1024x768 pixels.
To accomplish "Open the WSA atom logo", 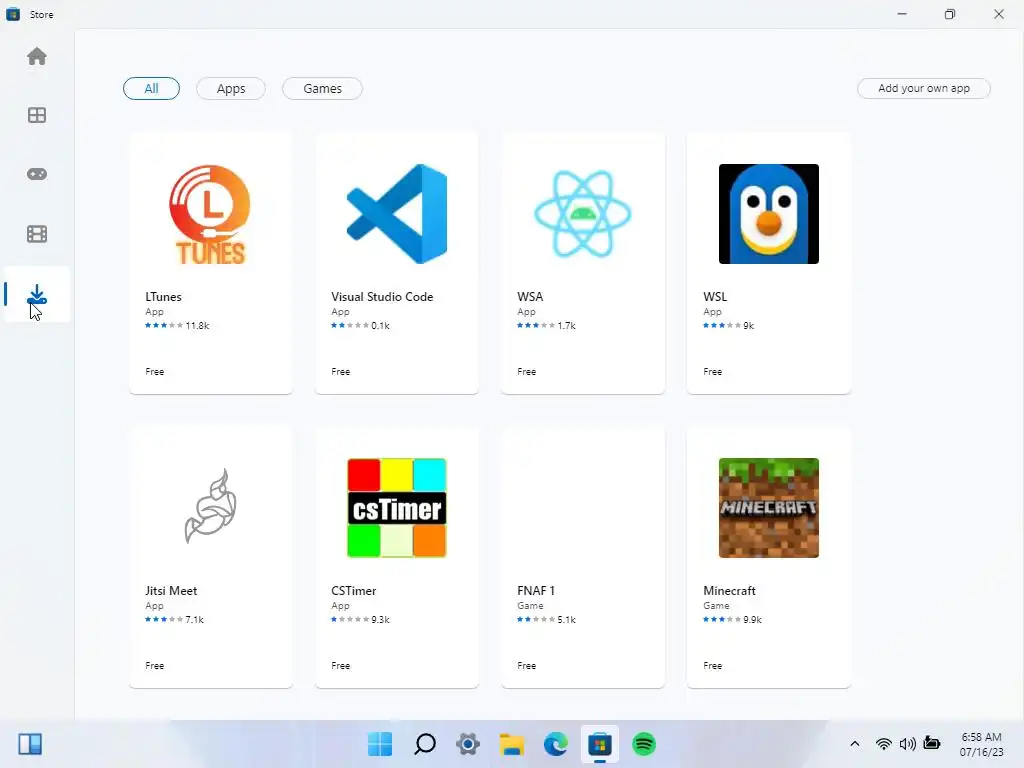I will coord(583,214).
